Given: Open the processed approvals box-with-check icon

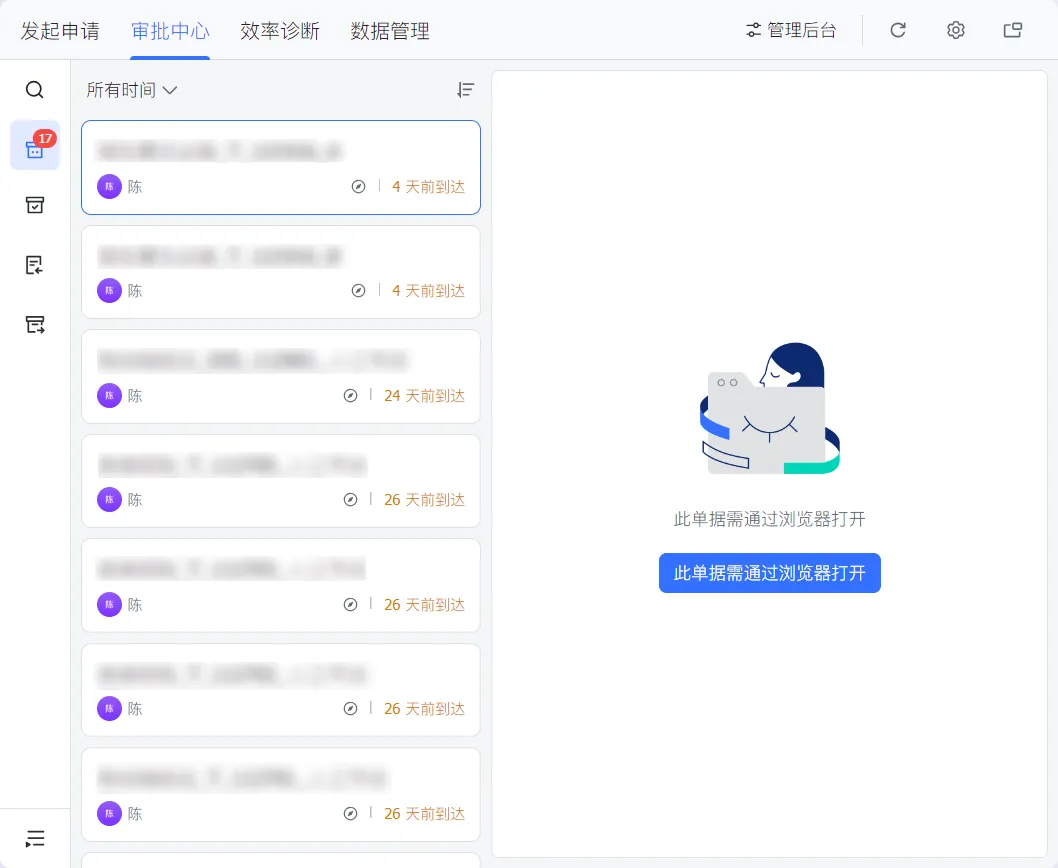Looking at the screenshot, I should [34, 205].
